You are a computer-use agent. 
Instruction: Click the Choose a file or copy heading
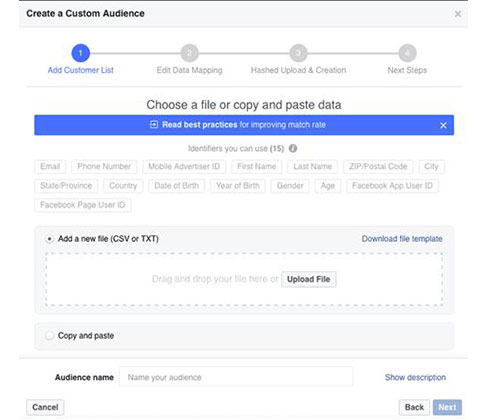coord(244,105)
